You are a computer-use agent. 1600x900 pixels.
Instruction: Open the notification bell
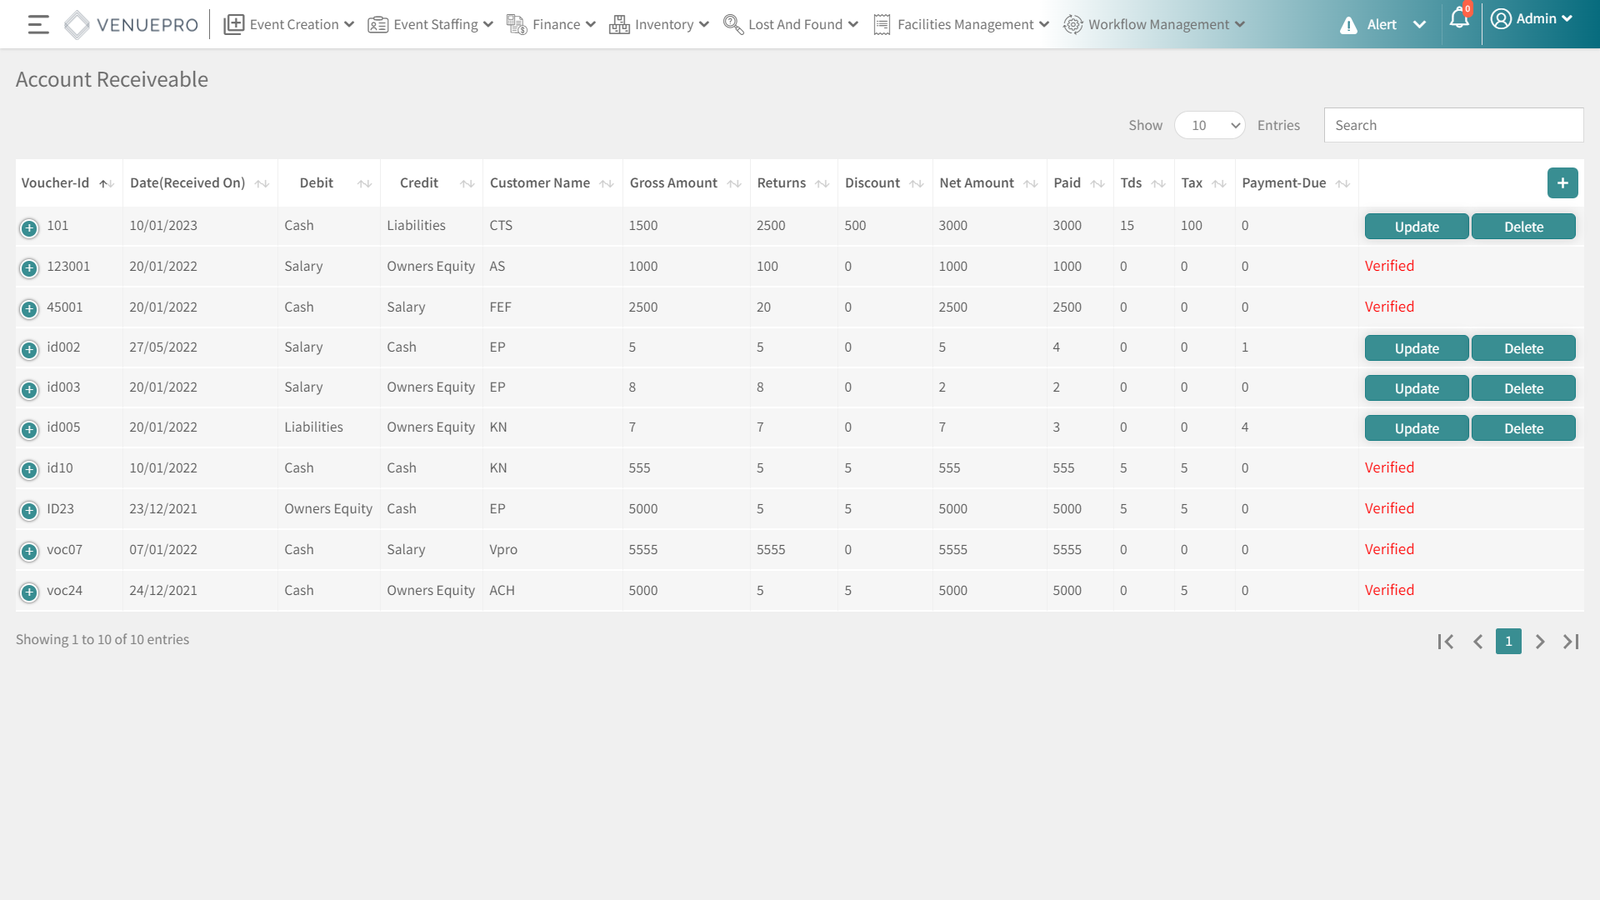coord(1459,20)
